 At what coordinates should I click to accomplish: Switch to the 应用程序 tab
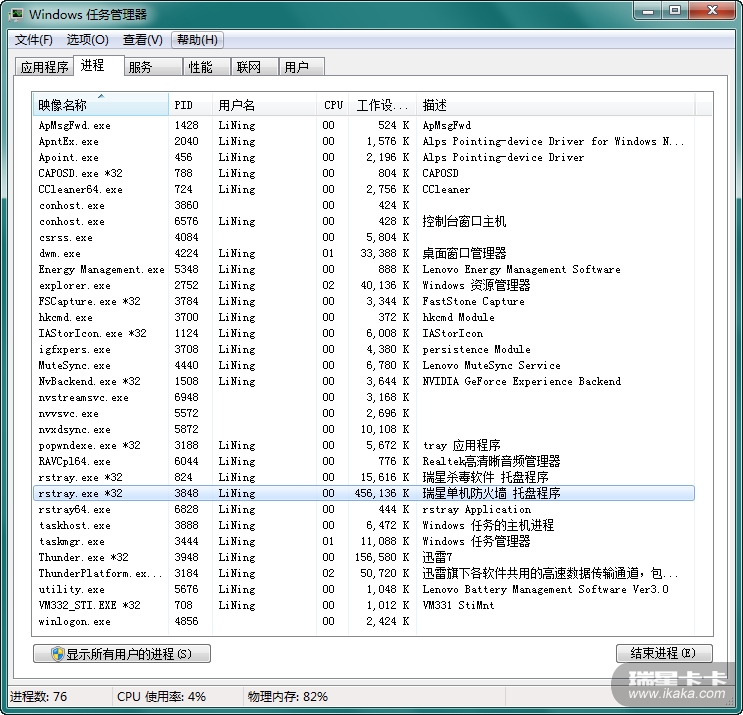[x=45, y=67]
